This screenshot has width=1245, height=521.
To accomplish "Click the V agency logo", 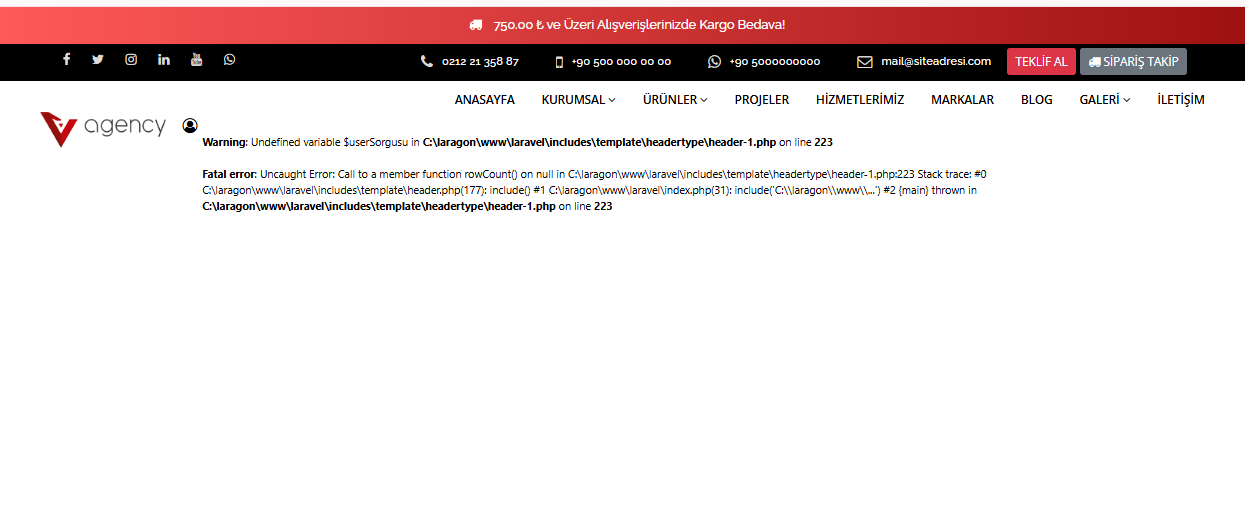I will pos(103,127).
